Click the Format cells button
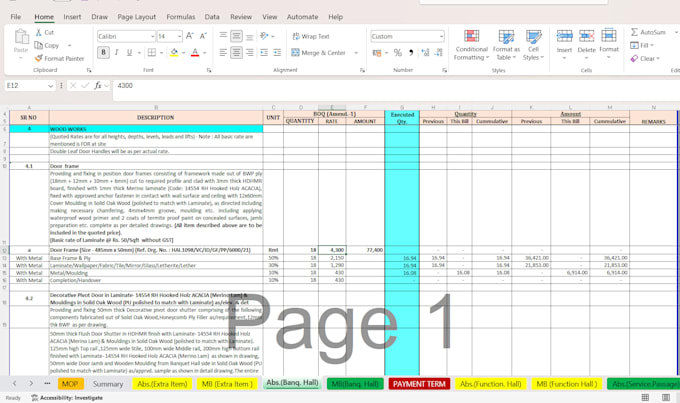680x403 pixels. click(609, 45)
